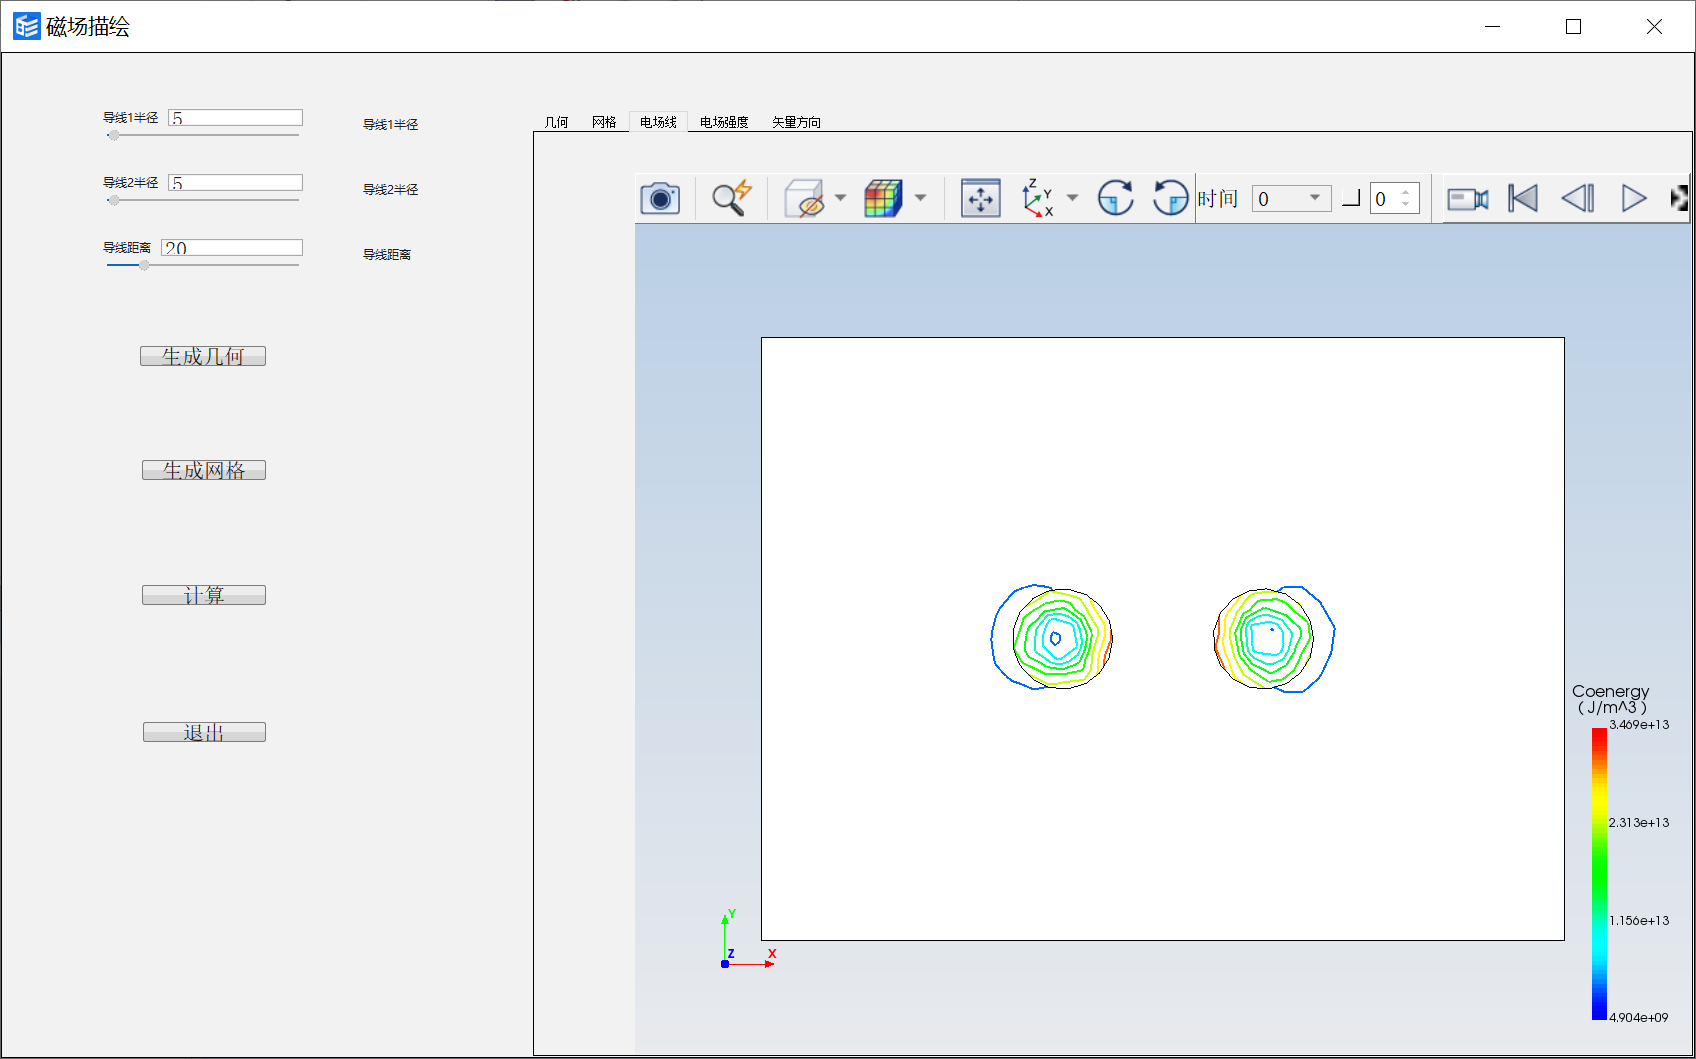Image resolution: width=1696 pixels, height=1059 pixels.
Task: Click the 生成几何 button
Action: tap(203, 356)
